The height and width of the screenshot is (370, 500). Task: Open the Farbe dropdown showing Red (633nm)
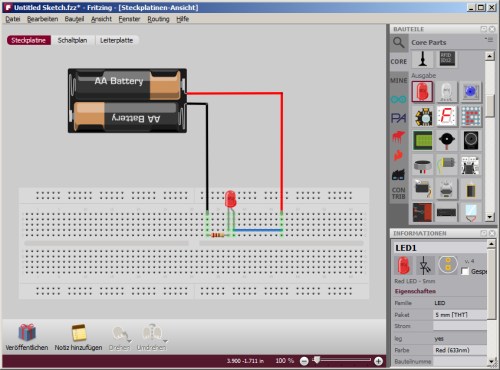click(x=460, y=350)
